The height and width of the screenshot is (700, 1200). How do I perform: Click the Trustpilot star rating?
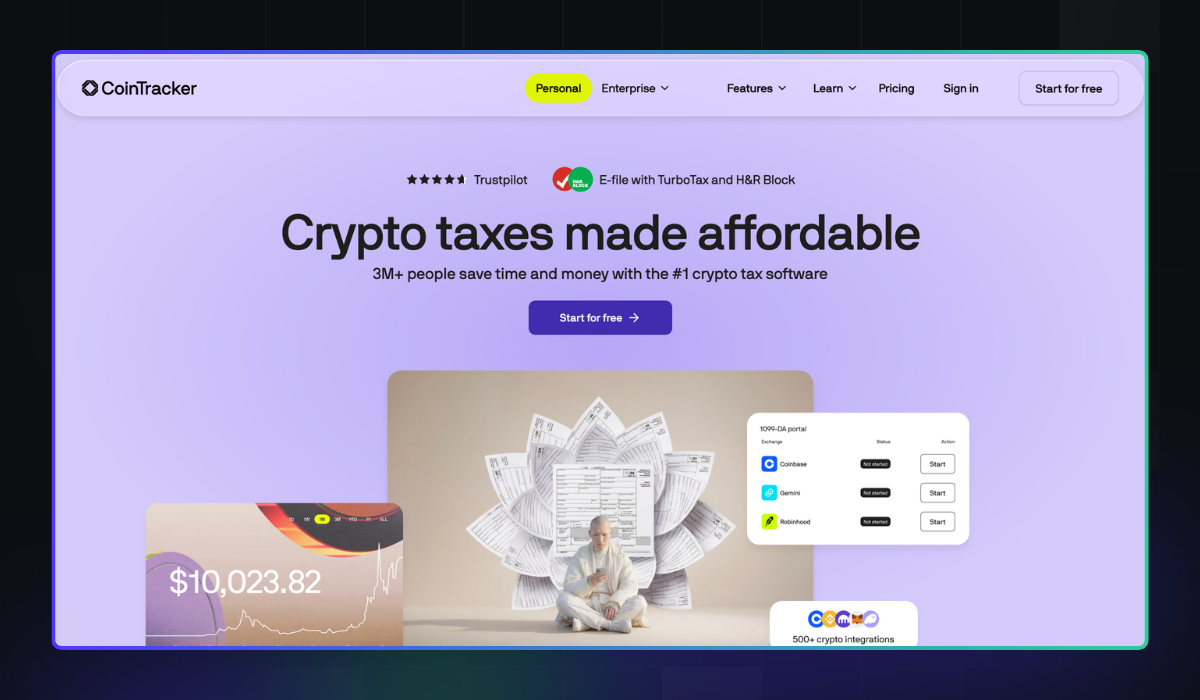[436, 180]
